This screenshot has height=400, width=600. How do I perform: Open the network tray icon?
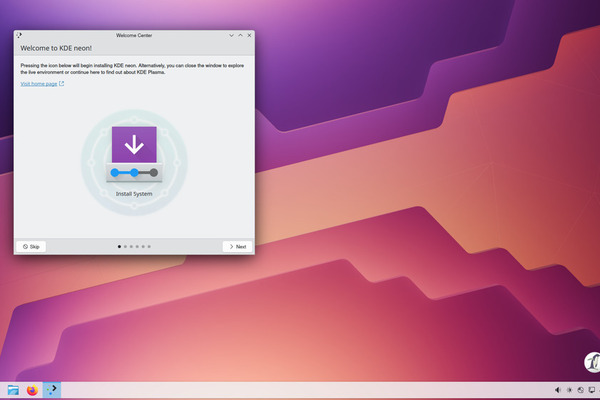581,389
